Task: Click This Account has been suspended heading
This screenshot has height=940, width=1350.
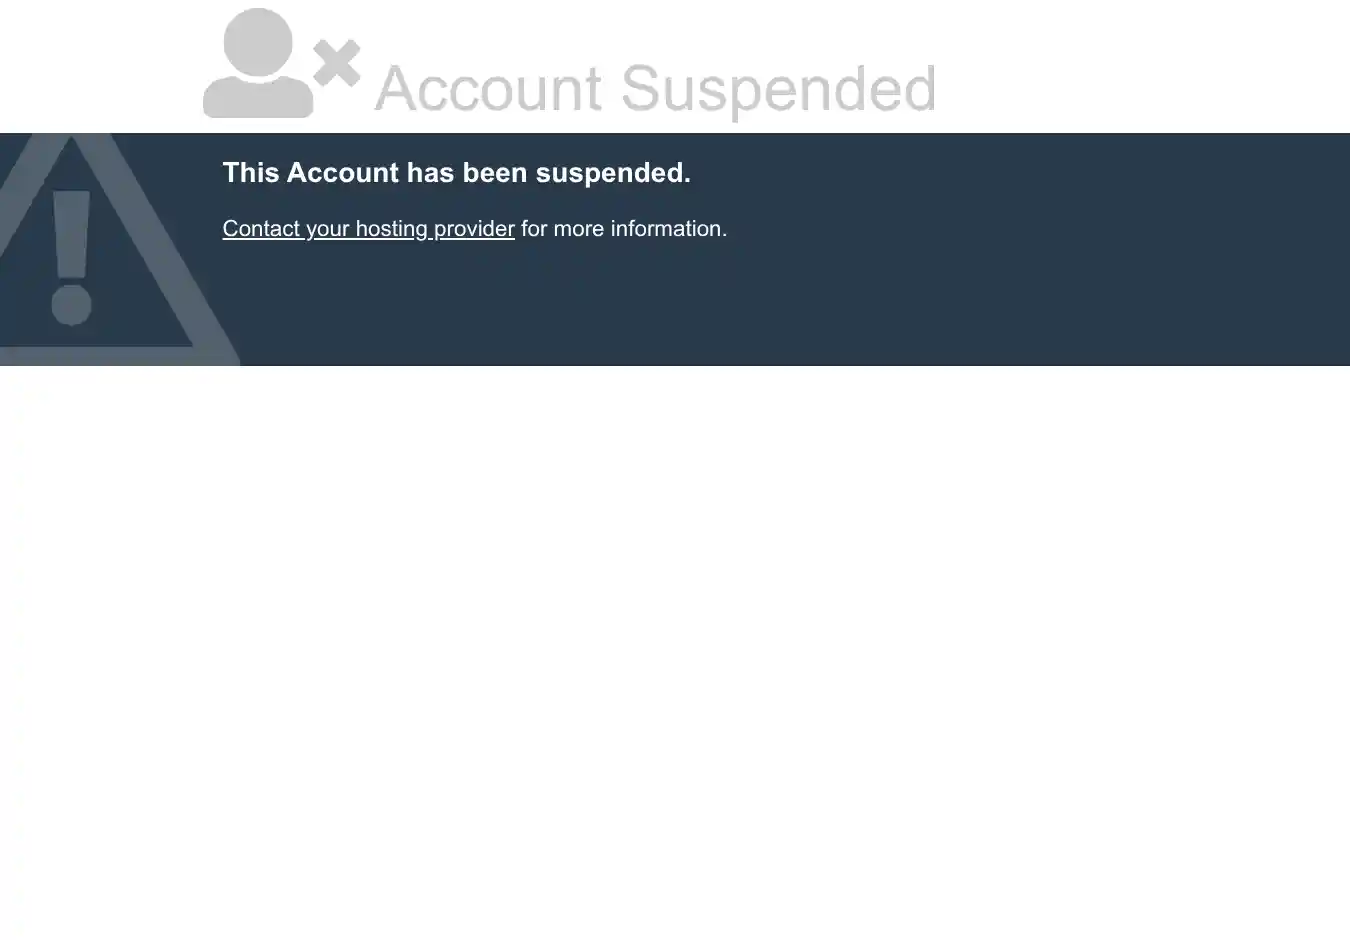Action: click(x=456, y=173)
